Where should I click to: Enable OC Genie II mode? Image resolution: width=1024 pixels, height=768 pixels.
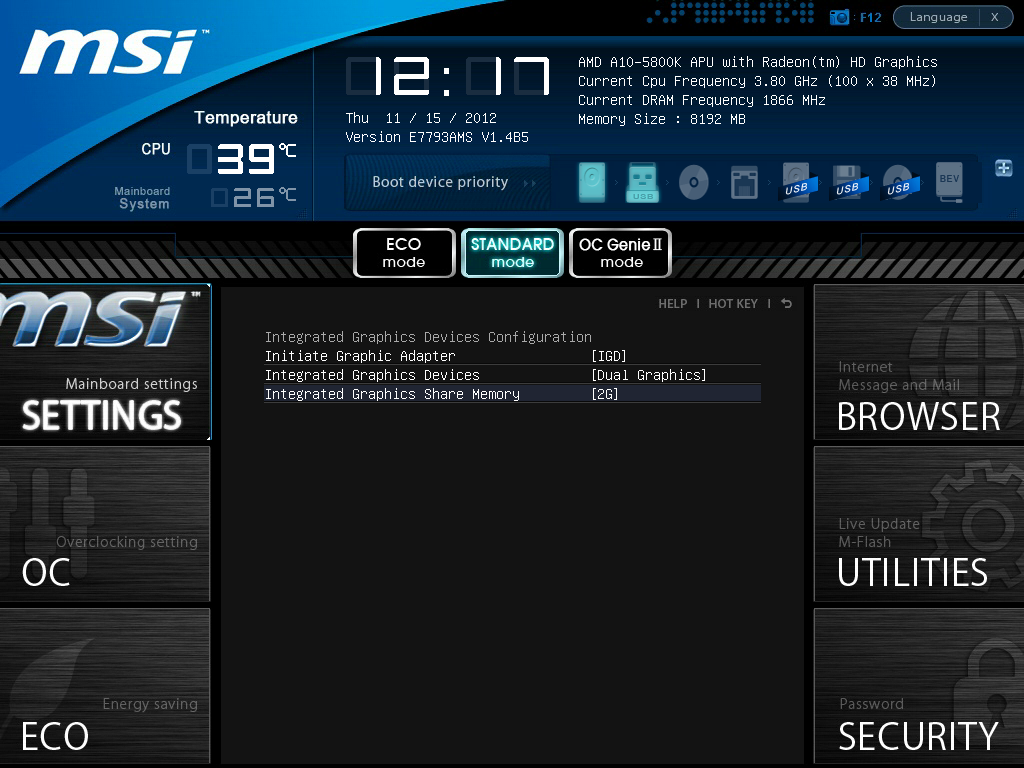(x=620, y=253)
